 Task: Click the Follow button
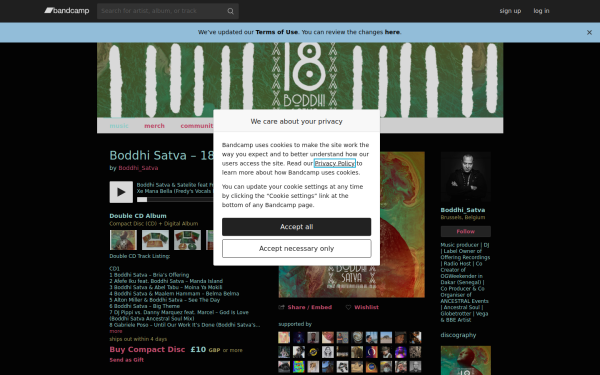coord(466,232)
